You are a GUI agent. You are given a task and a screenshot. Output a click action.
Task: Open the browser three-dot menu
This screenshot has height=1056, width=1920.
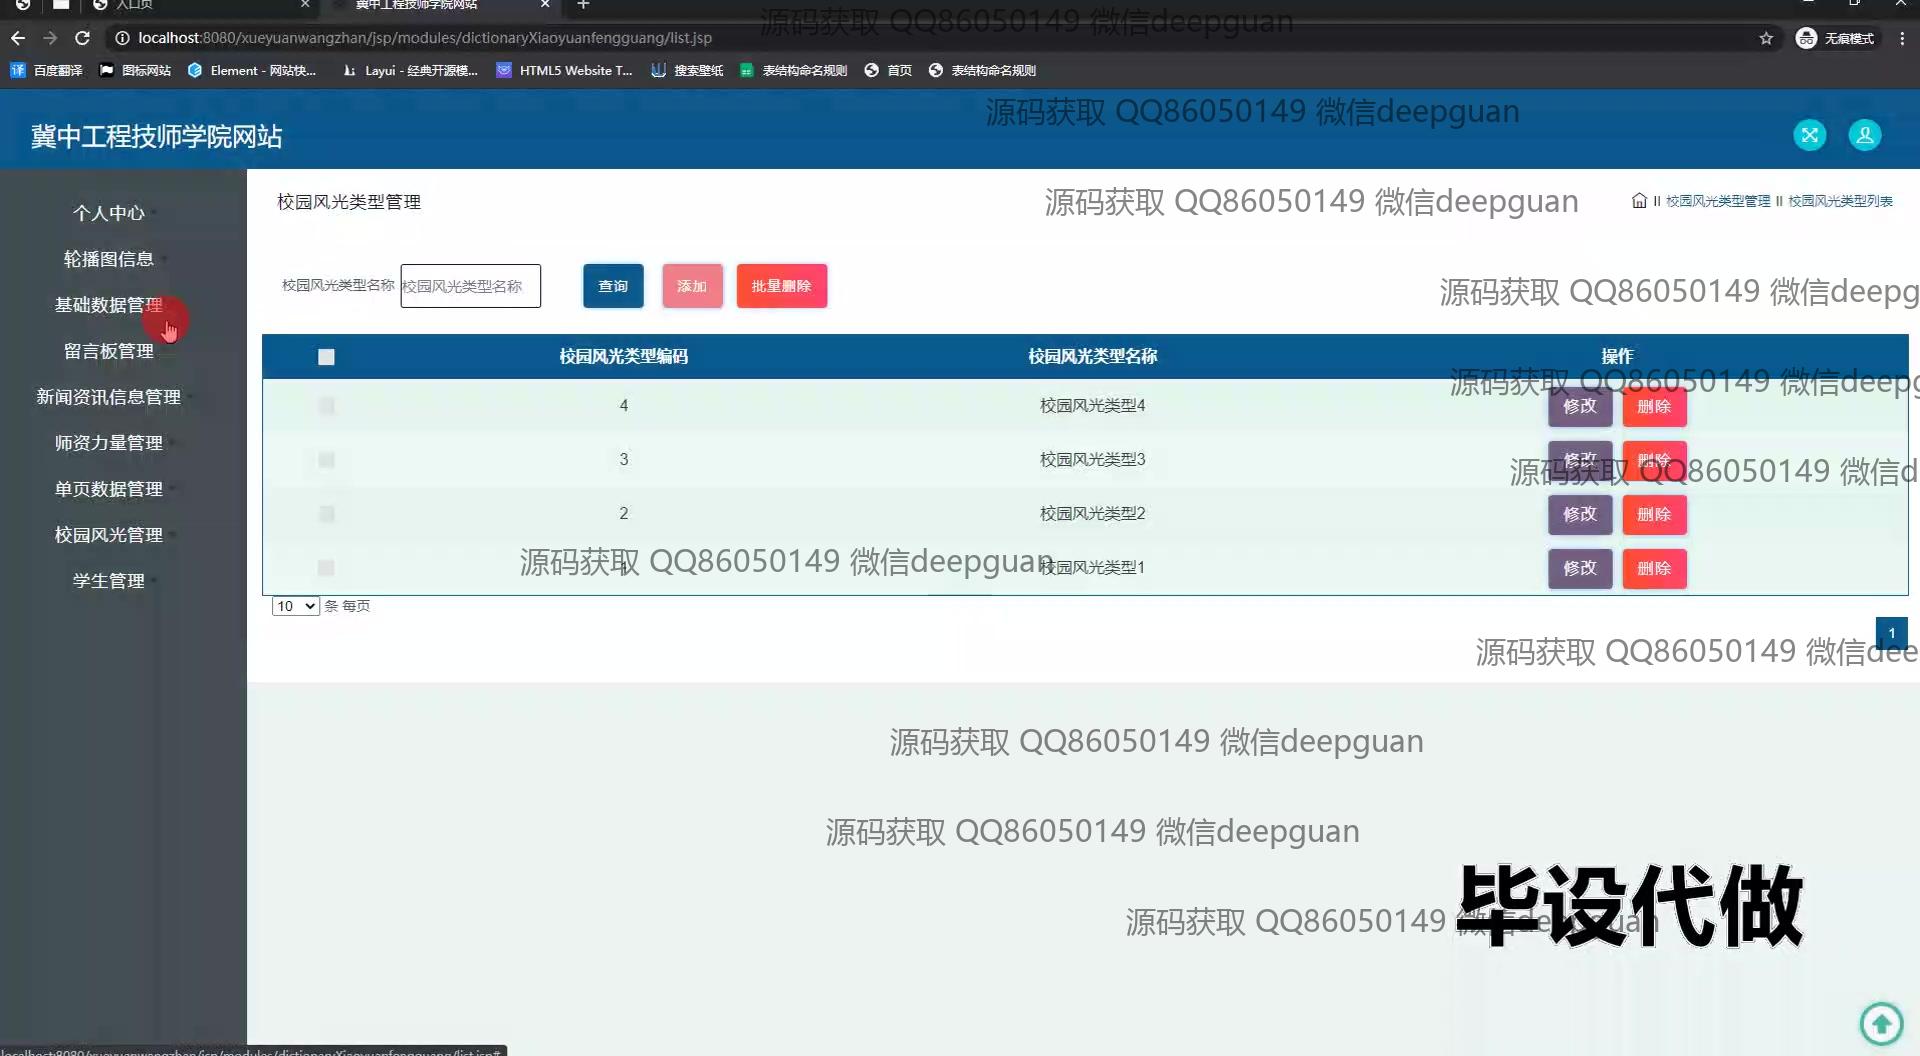pyautogui.click(x=1902, y=38)
